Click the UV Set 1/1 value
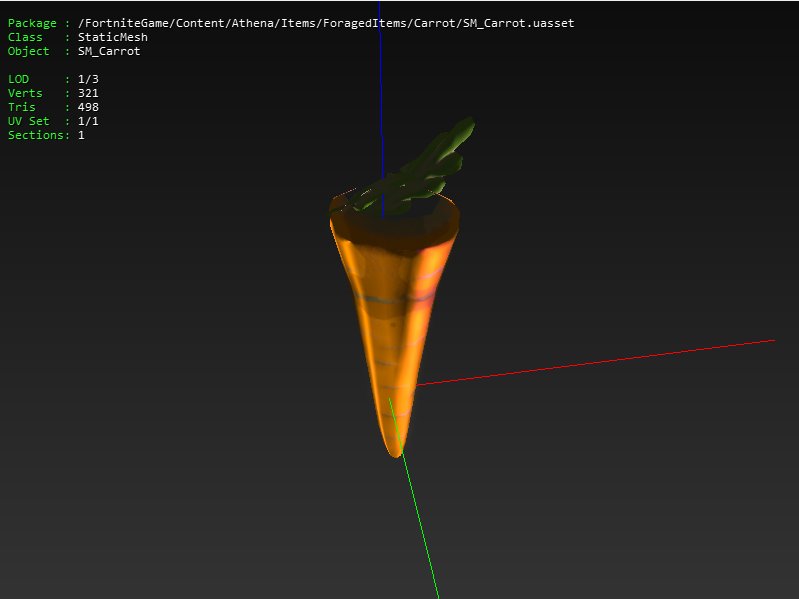Screen dimensions: 799x599 [x=88, y=121]
